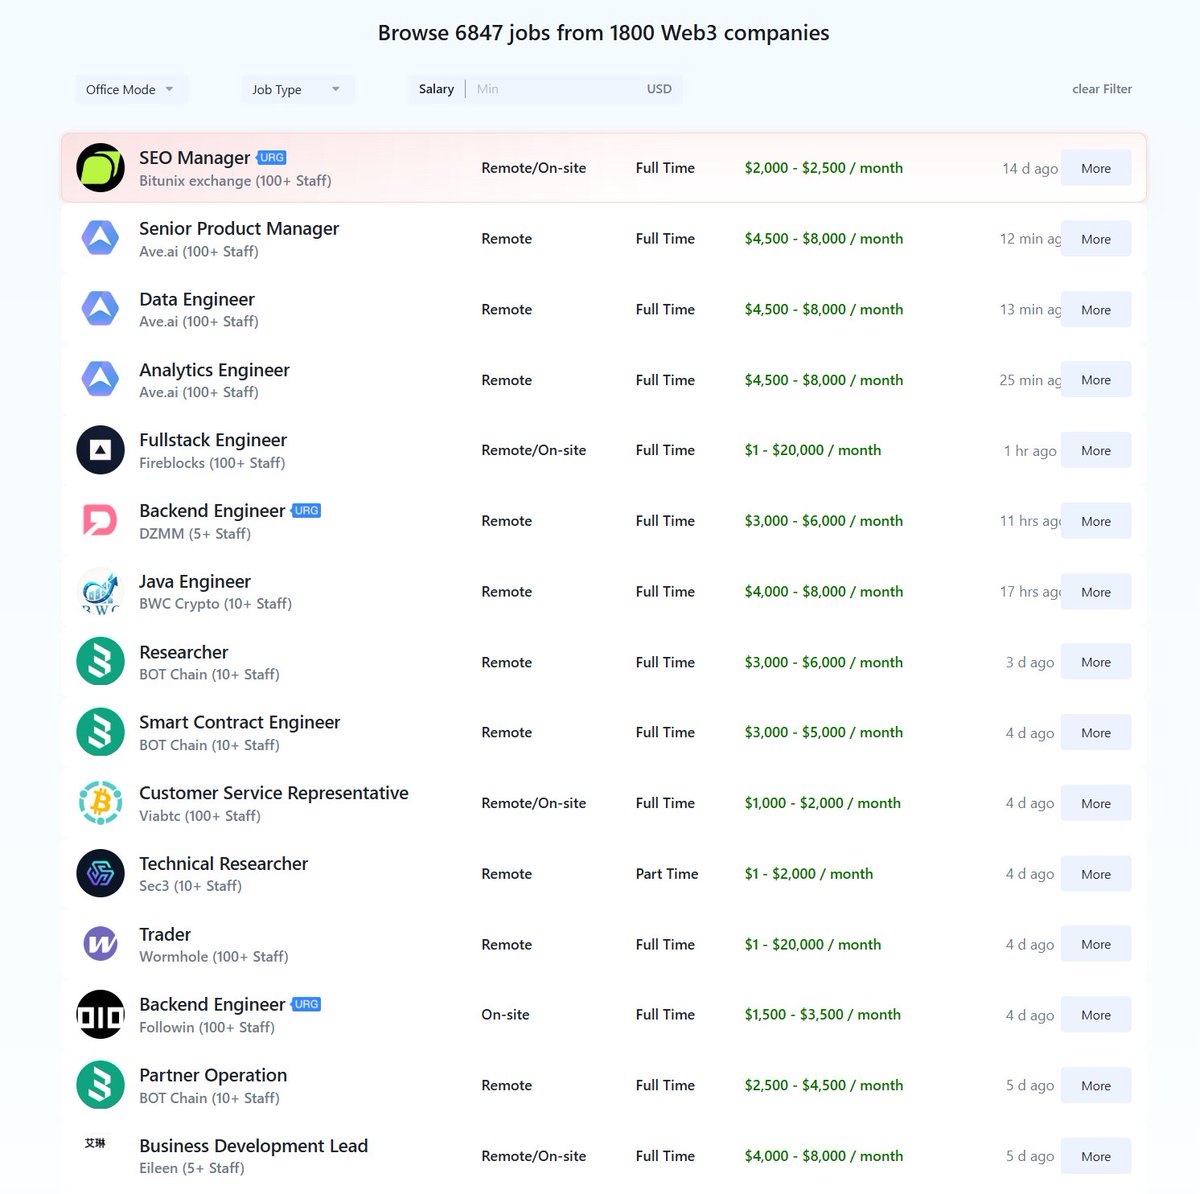
Task: Click URG badge next to SEO Manager
Action: (x=272, y=158)
